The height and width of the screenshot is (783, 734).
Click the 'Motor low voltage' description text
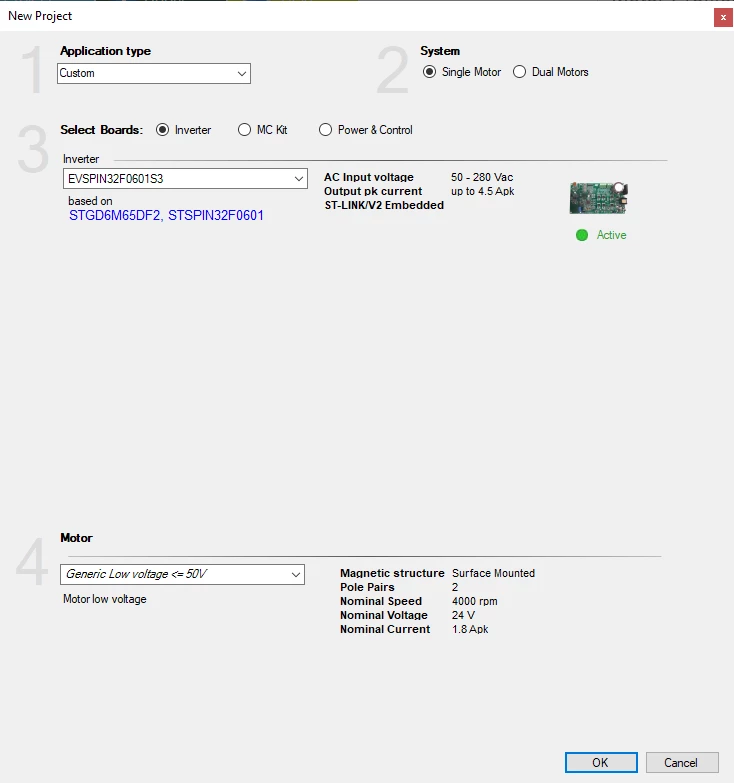105,599
